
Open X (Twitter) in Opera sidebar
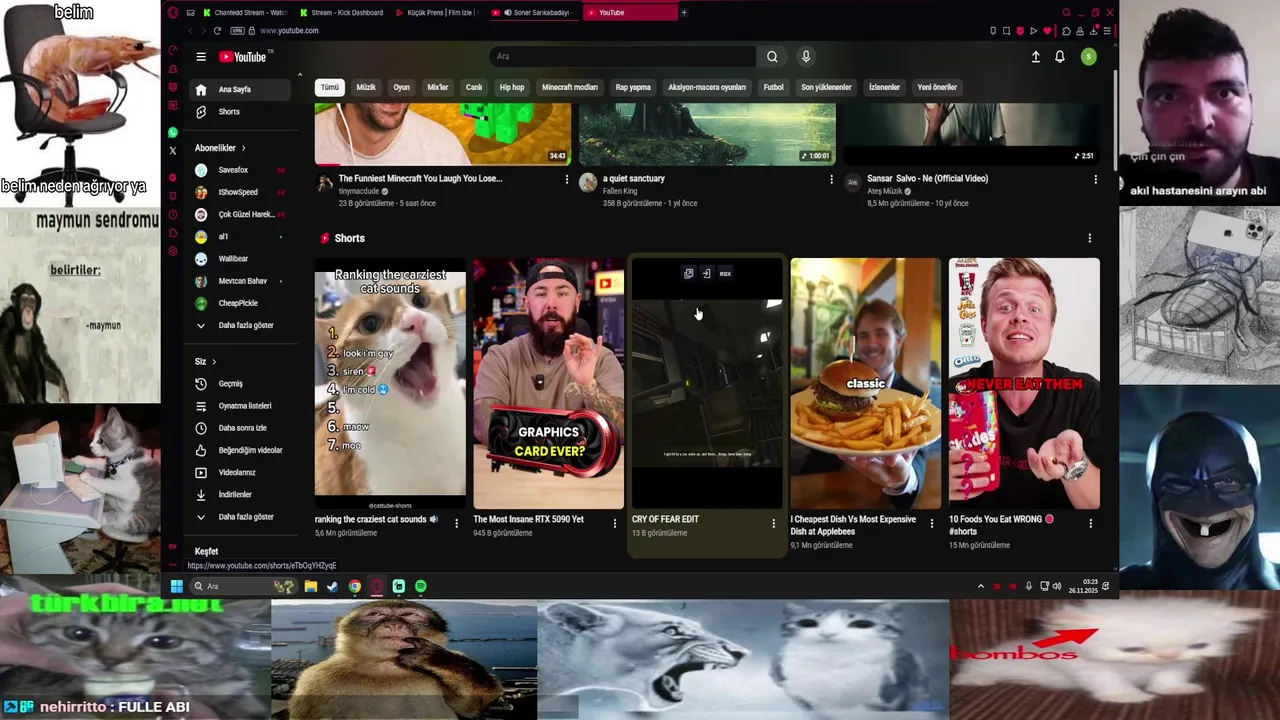coord(173,151)
